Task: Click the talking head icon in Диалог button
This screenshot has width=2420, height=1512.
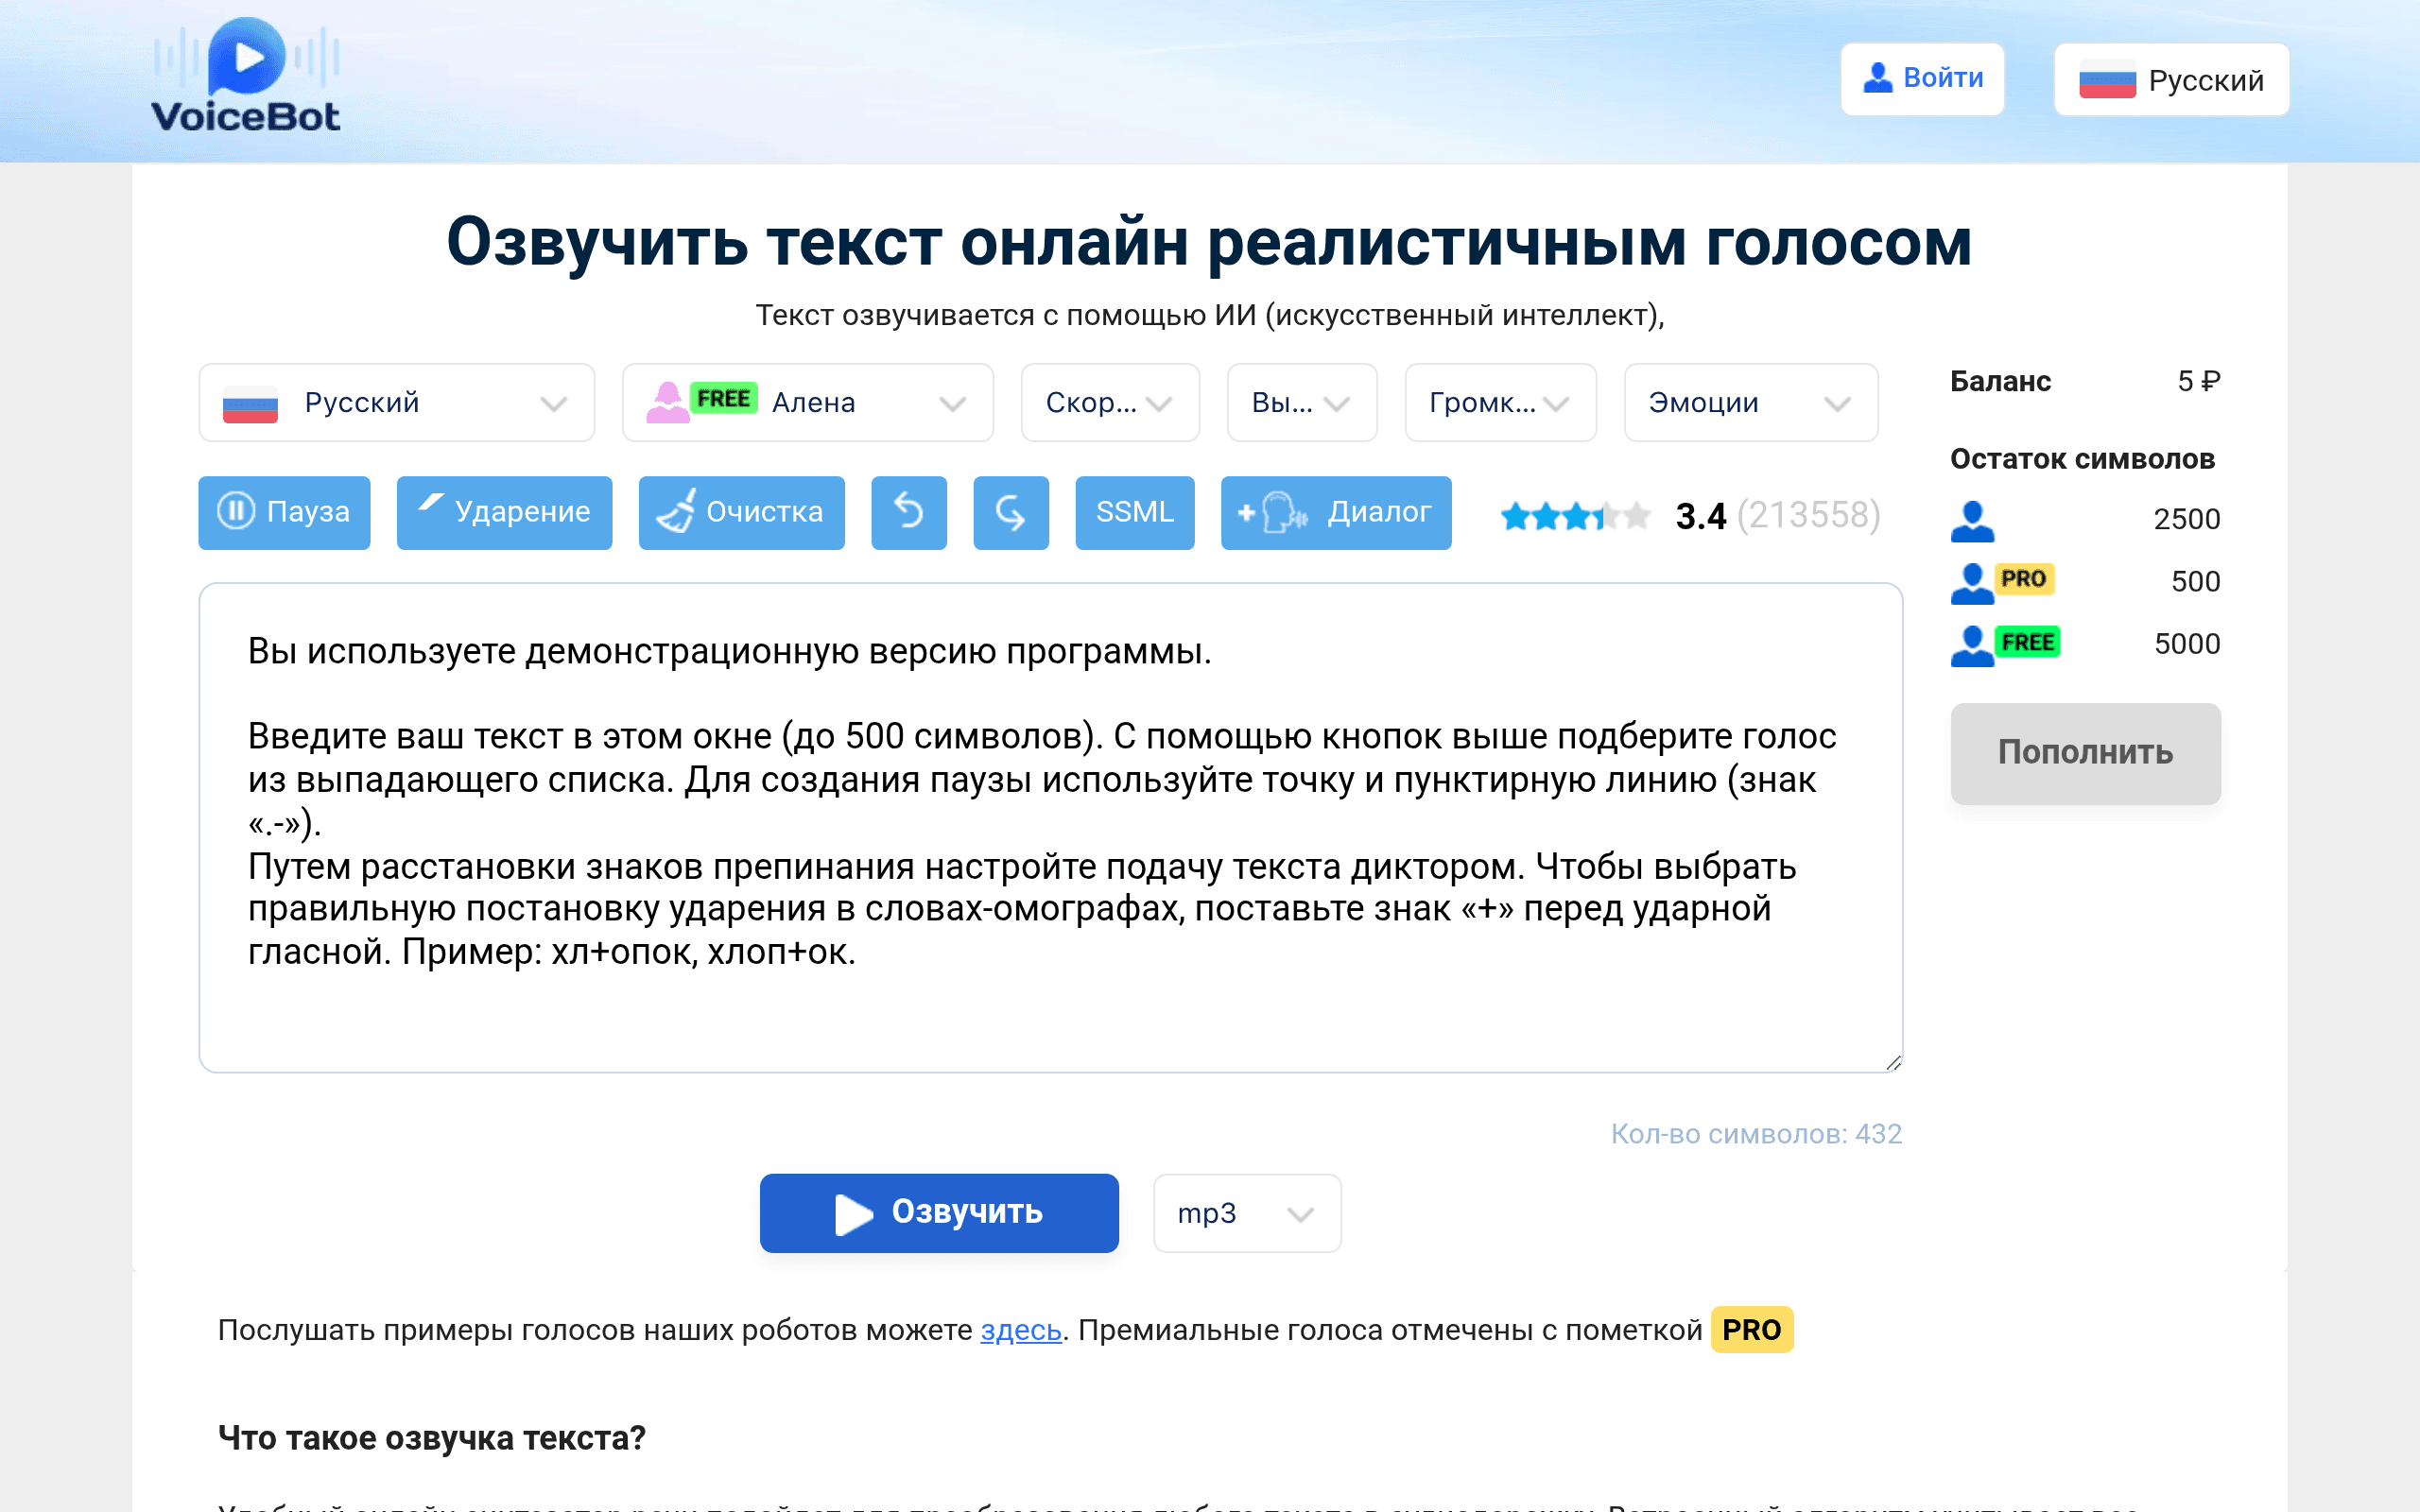Action: coord(1283,513)
